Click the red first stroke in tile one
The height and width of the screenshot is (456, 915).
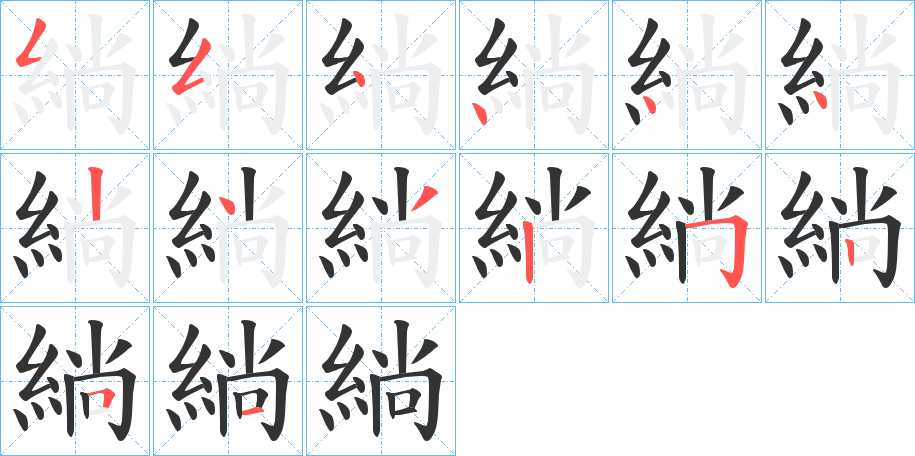tap(31, 43)
